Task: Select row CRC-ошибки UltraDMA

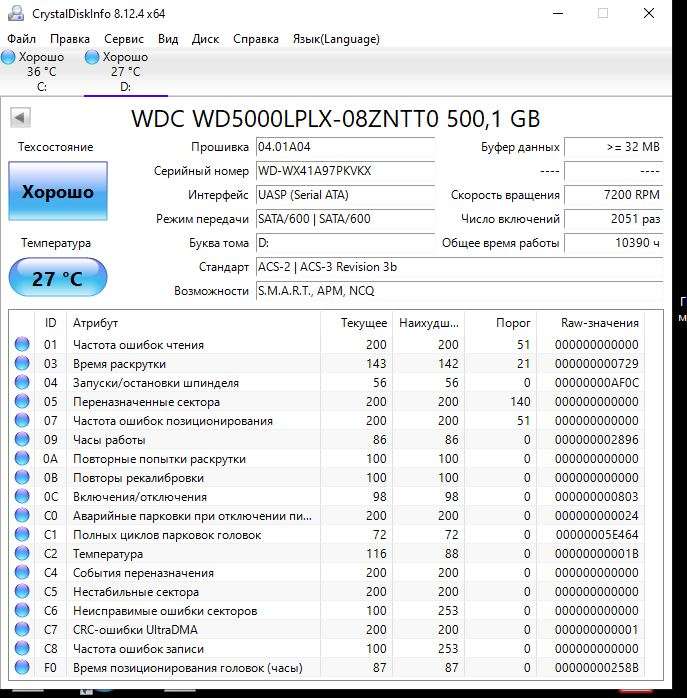Action: (327, 629)
